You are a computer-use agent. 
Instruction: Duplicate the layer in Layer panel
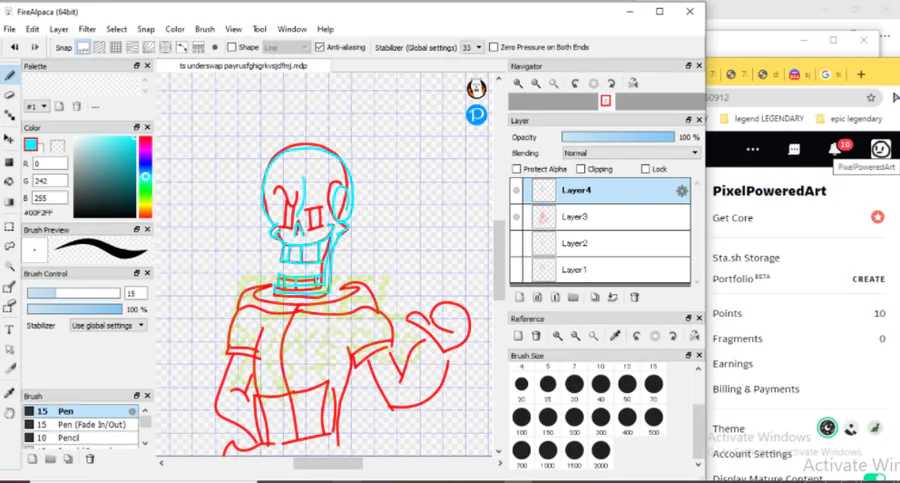[595, 297]
